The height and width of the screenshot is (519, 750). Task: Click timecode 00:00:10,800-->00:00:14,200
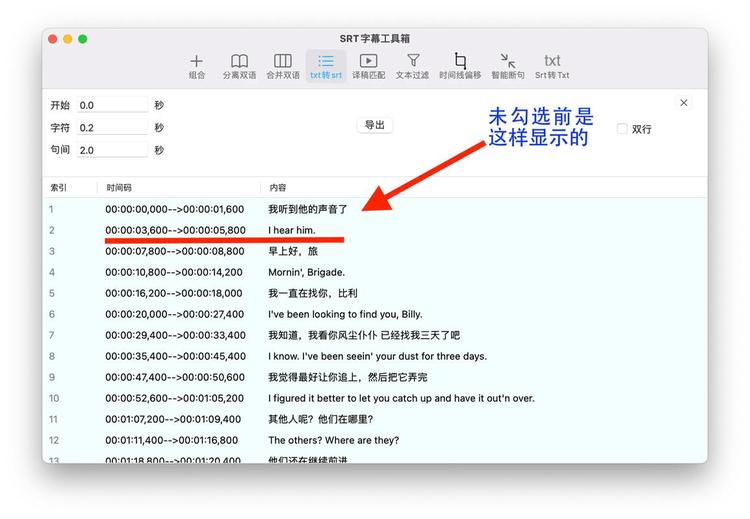pyautogui.click(x=174, y=272)
